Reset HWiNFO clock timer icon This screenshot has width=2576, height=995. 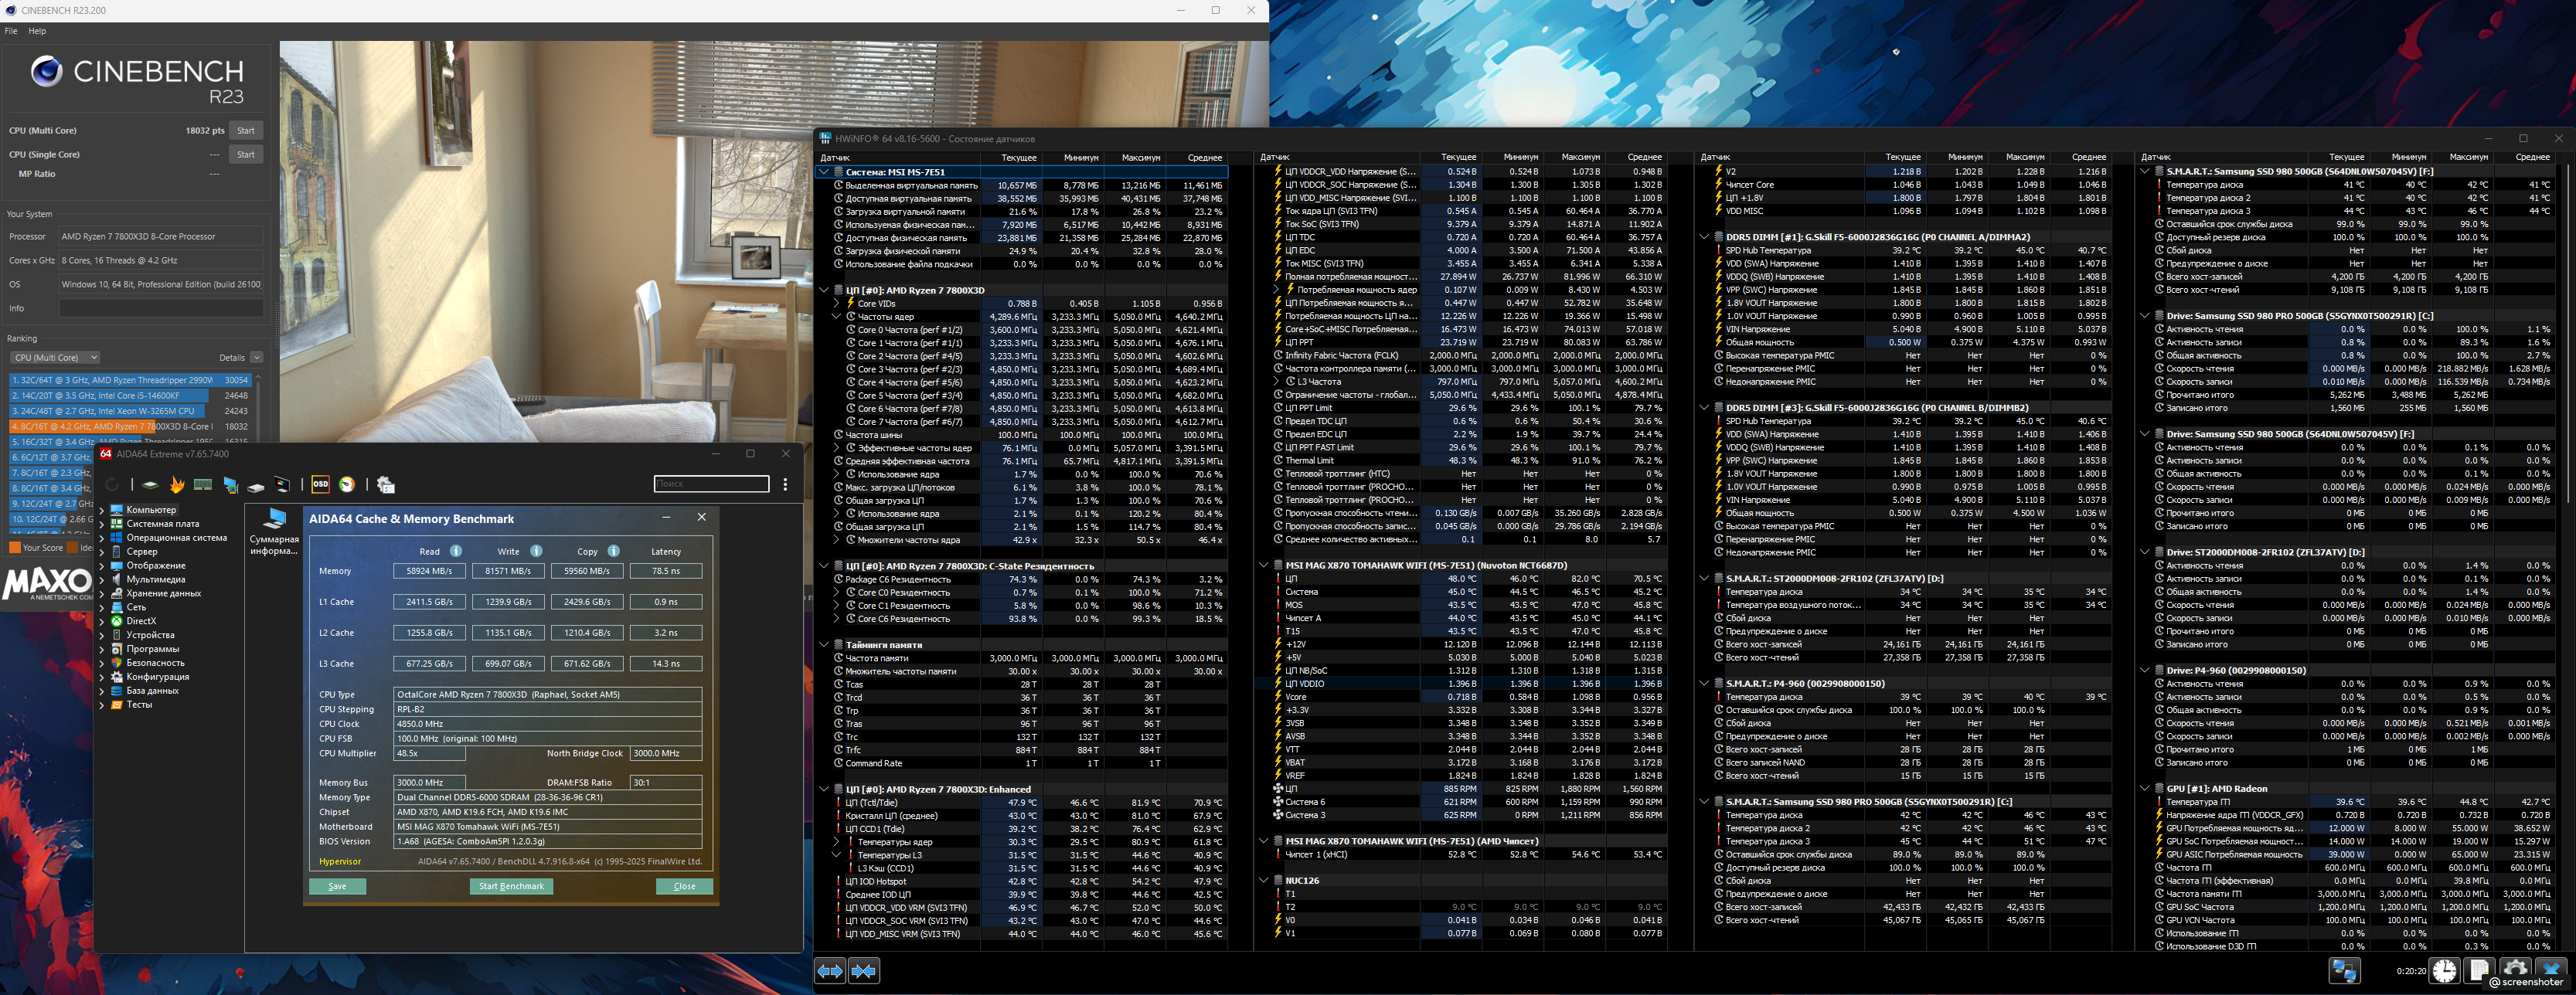[x=2444, y=970]
